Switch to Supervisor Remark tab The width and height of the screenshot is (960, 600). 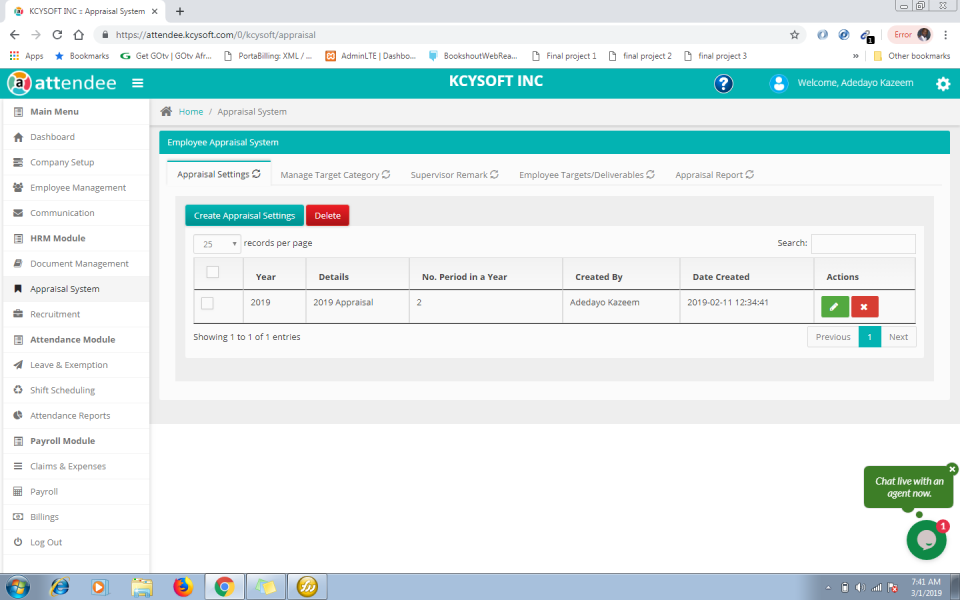(x=454, y=174)
